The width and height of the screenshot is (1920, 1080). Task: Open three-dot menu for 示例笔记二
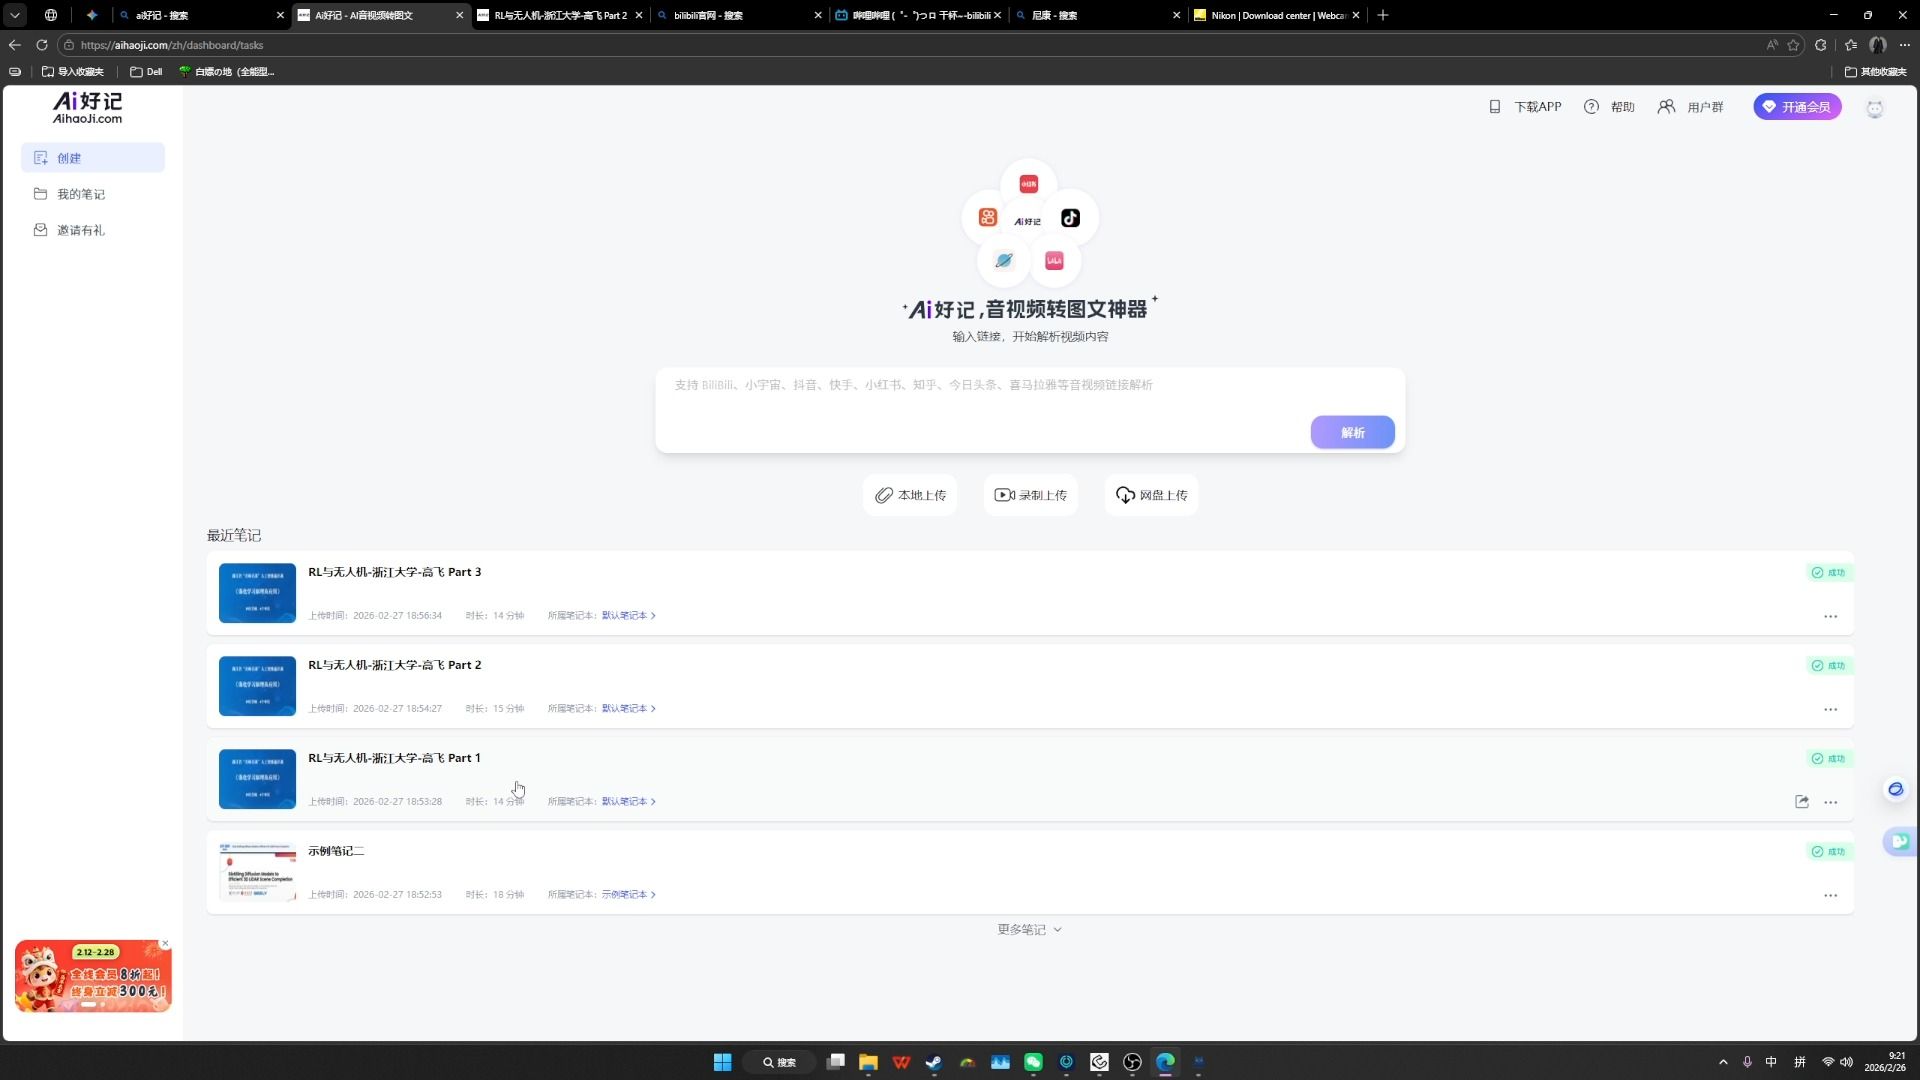(x=1830, y=895)
